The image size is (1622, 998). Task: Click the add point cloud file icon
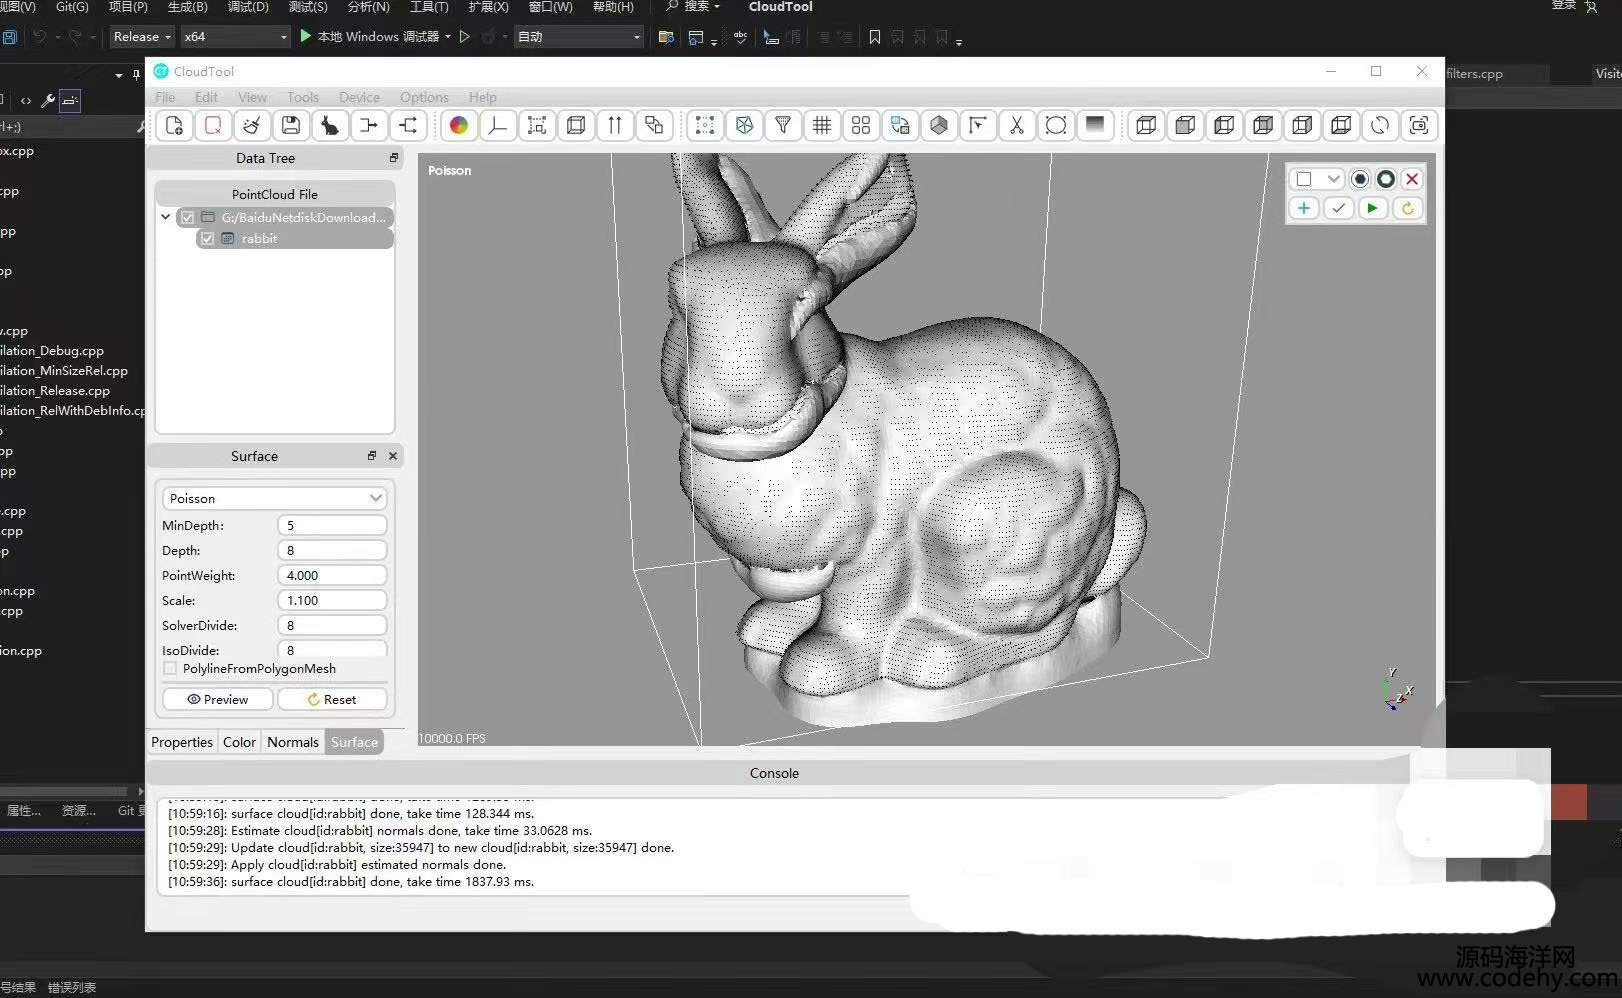[174, 125]
